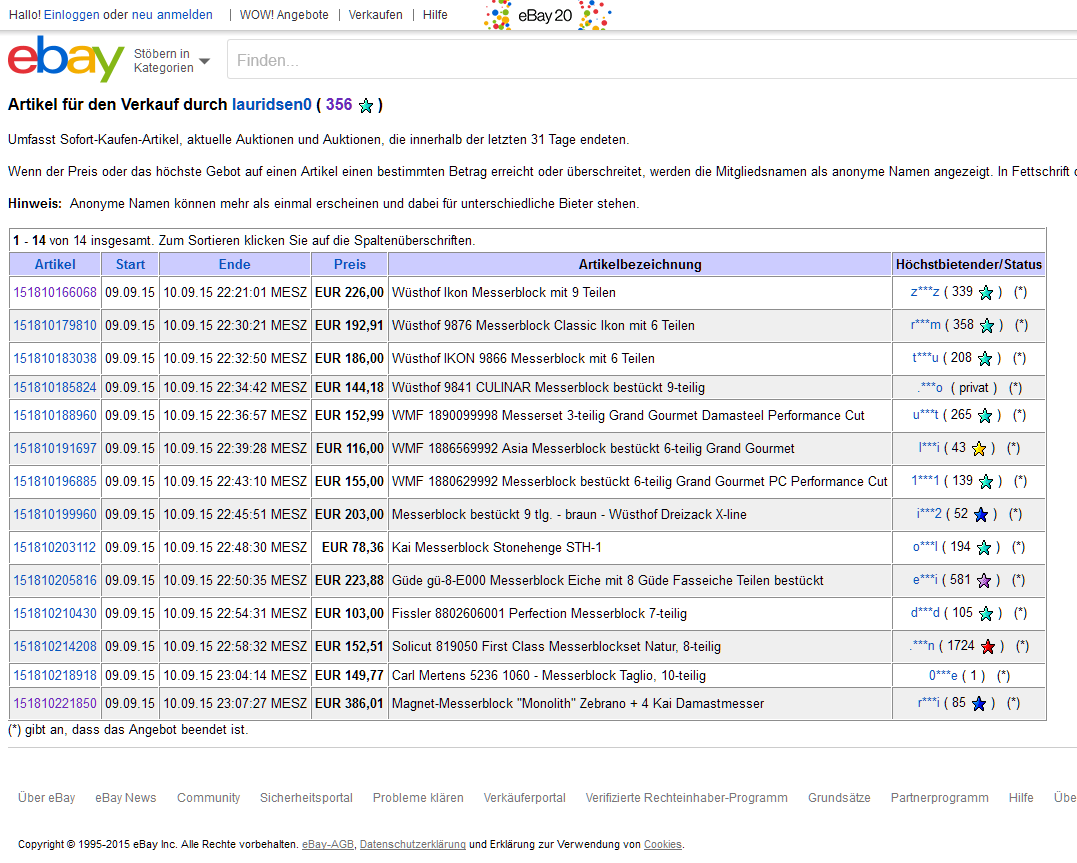Open item 151810183038
The width and height of the screenshot is (1077, 863).
click(55, 359)
